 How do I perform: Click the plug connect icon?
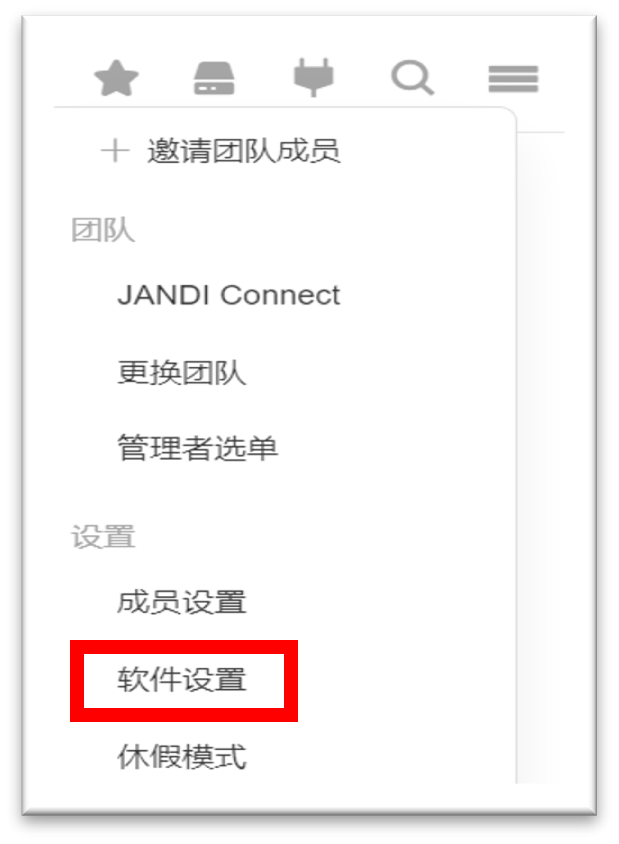tap(313, 77)
